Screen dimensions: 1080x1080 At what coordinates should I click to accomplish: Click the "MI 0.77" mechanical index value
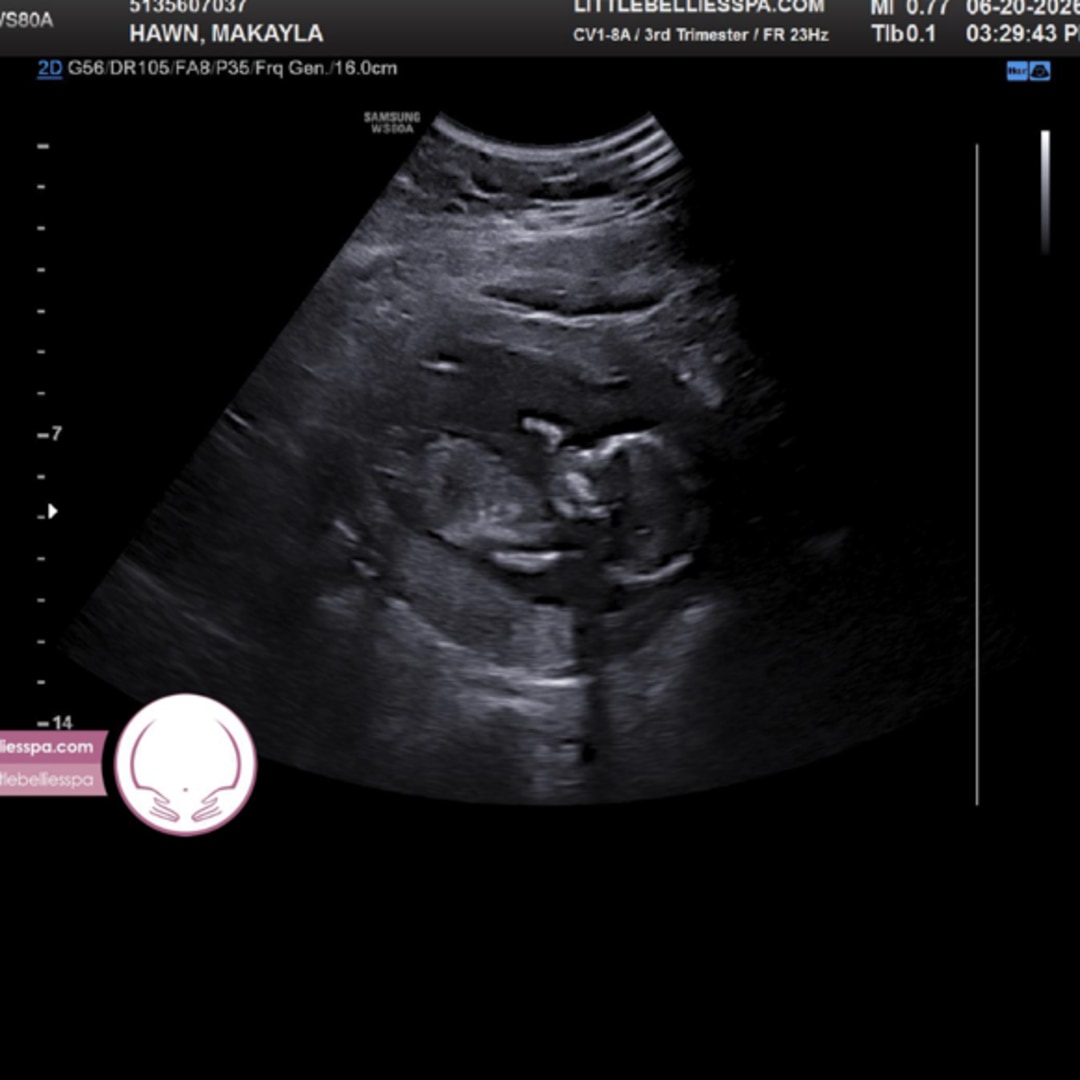pos(910,8)
